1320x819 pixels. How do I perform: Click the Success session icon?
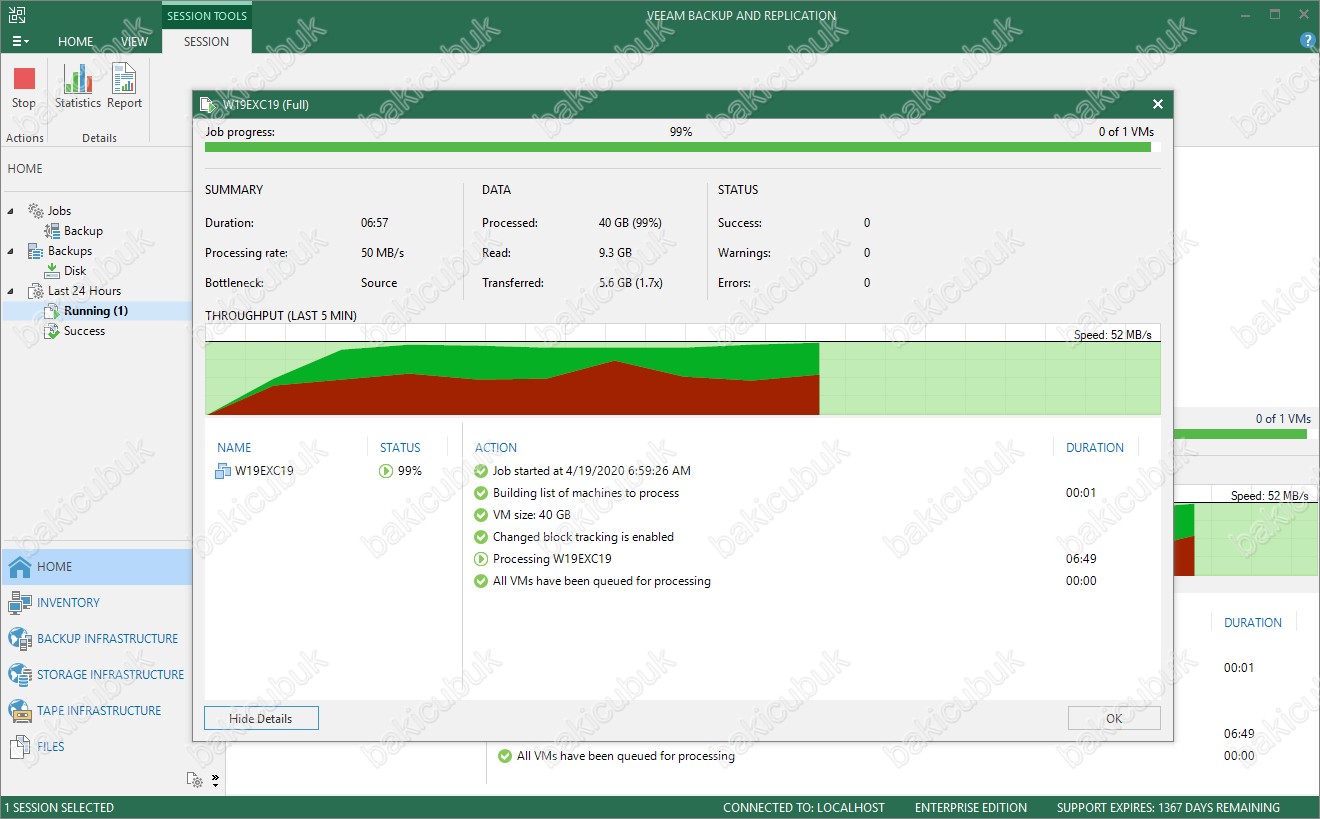(x=52, y=331)
